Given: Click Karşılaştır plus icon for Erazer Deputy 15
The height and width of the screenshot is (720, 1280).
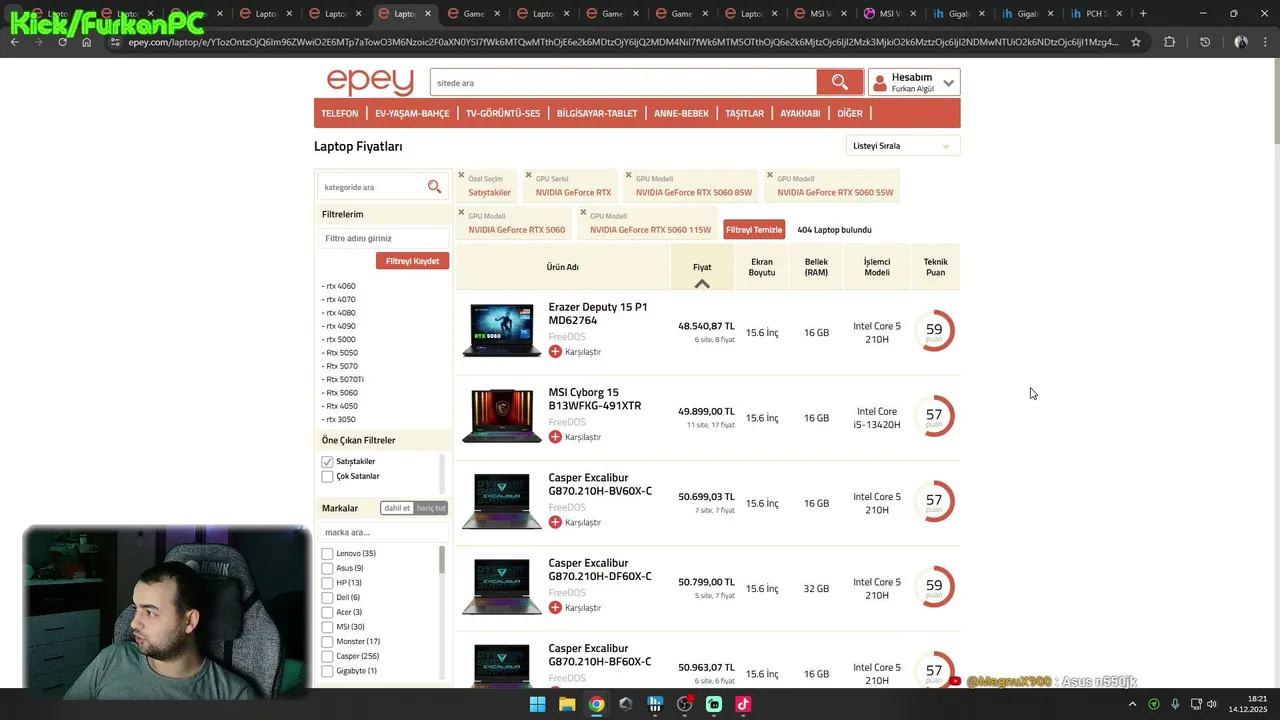Looking at the screenshot, I should 555,351.
